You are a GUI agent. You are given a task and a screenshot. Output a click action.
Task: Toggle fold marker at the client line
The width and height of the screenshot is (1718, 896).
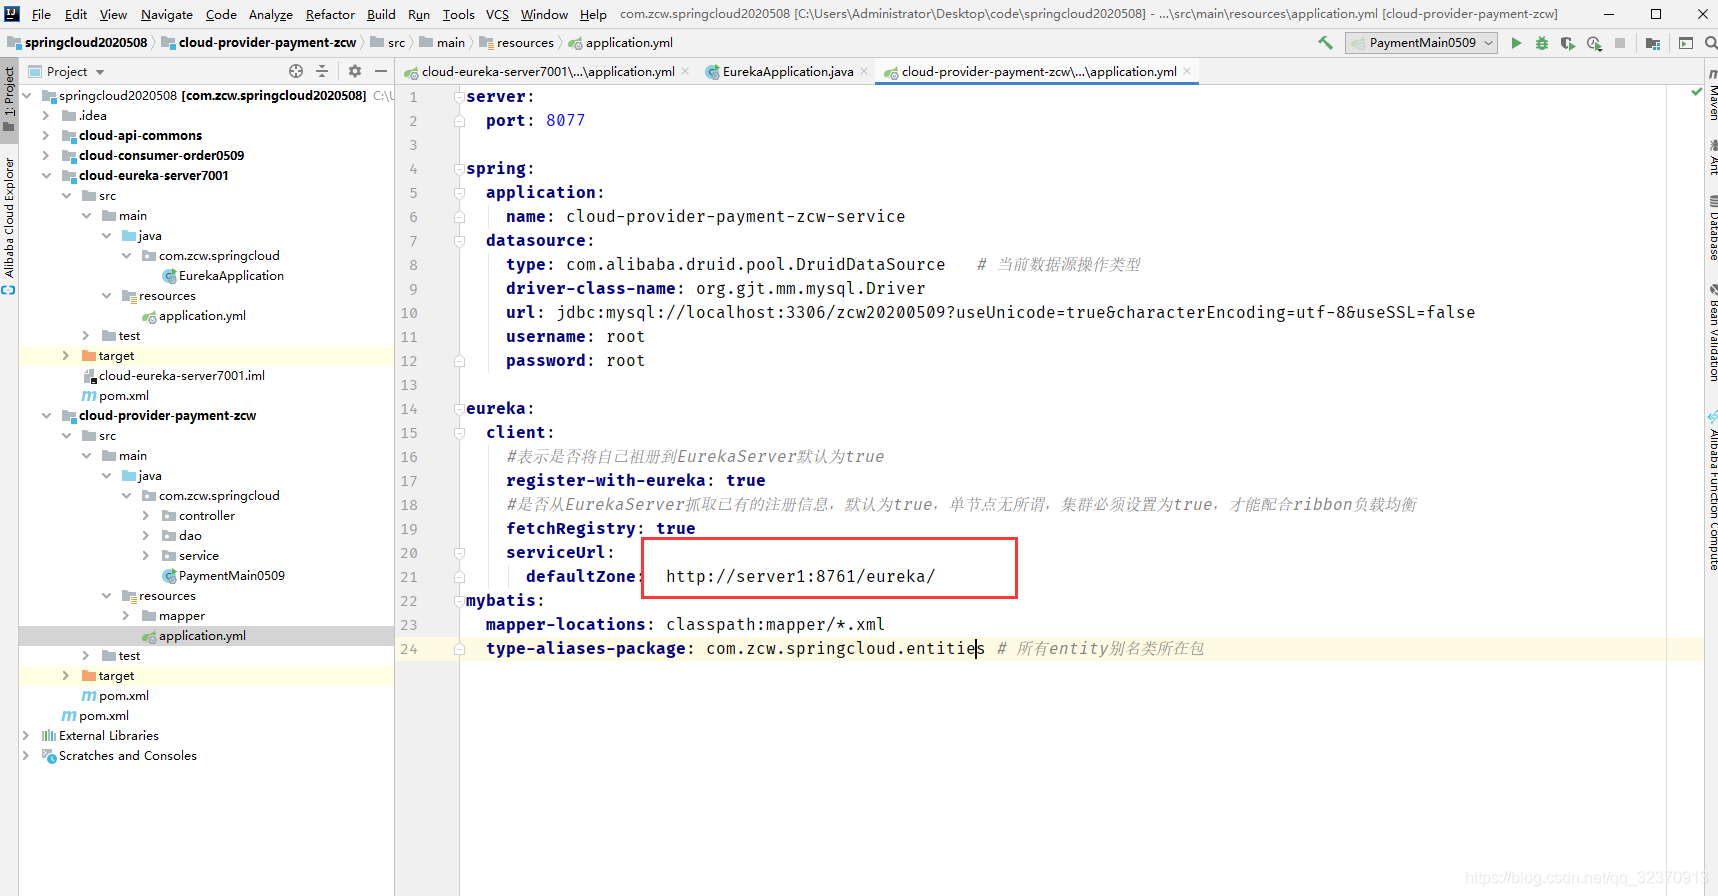459,433
